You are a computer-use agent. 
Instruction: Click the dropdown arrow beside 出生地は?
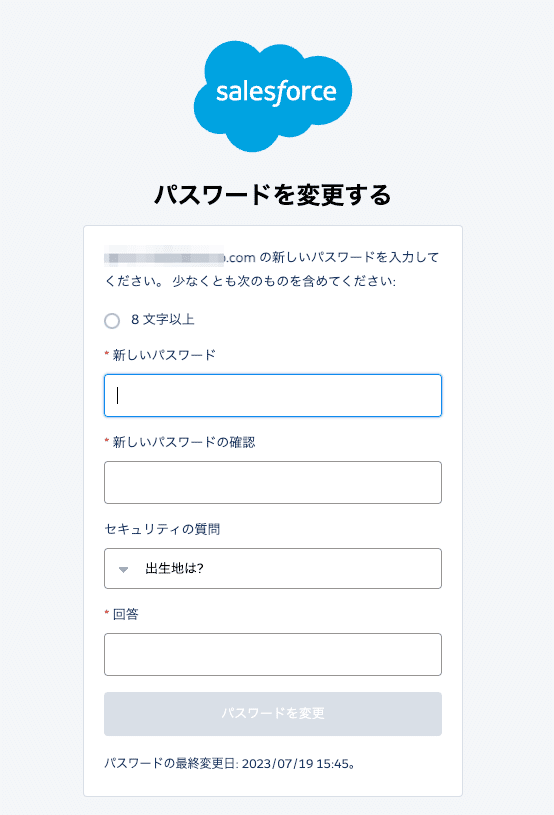tap(123, 570)
